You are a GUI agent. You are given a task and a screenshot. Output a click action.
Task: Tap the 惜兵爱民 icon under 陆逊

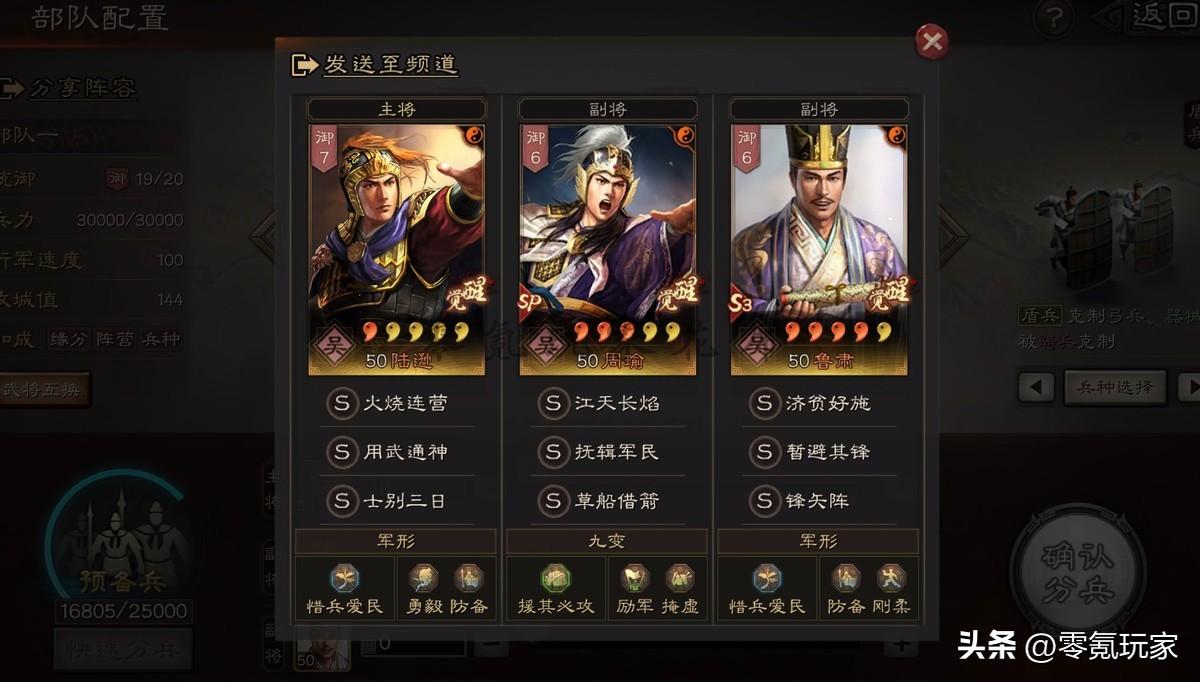tap(344, 588)
